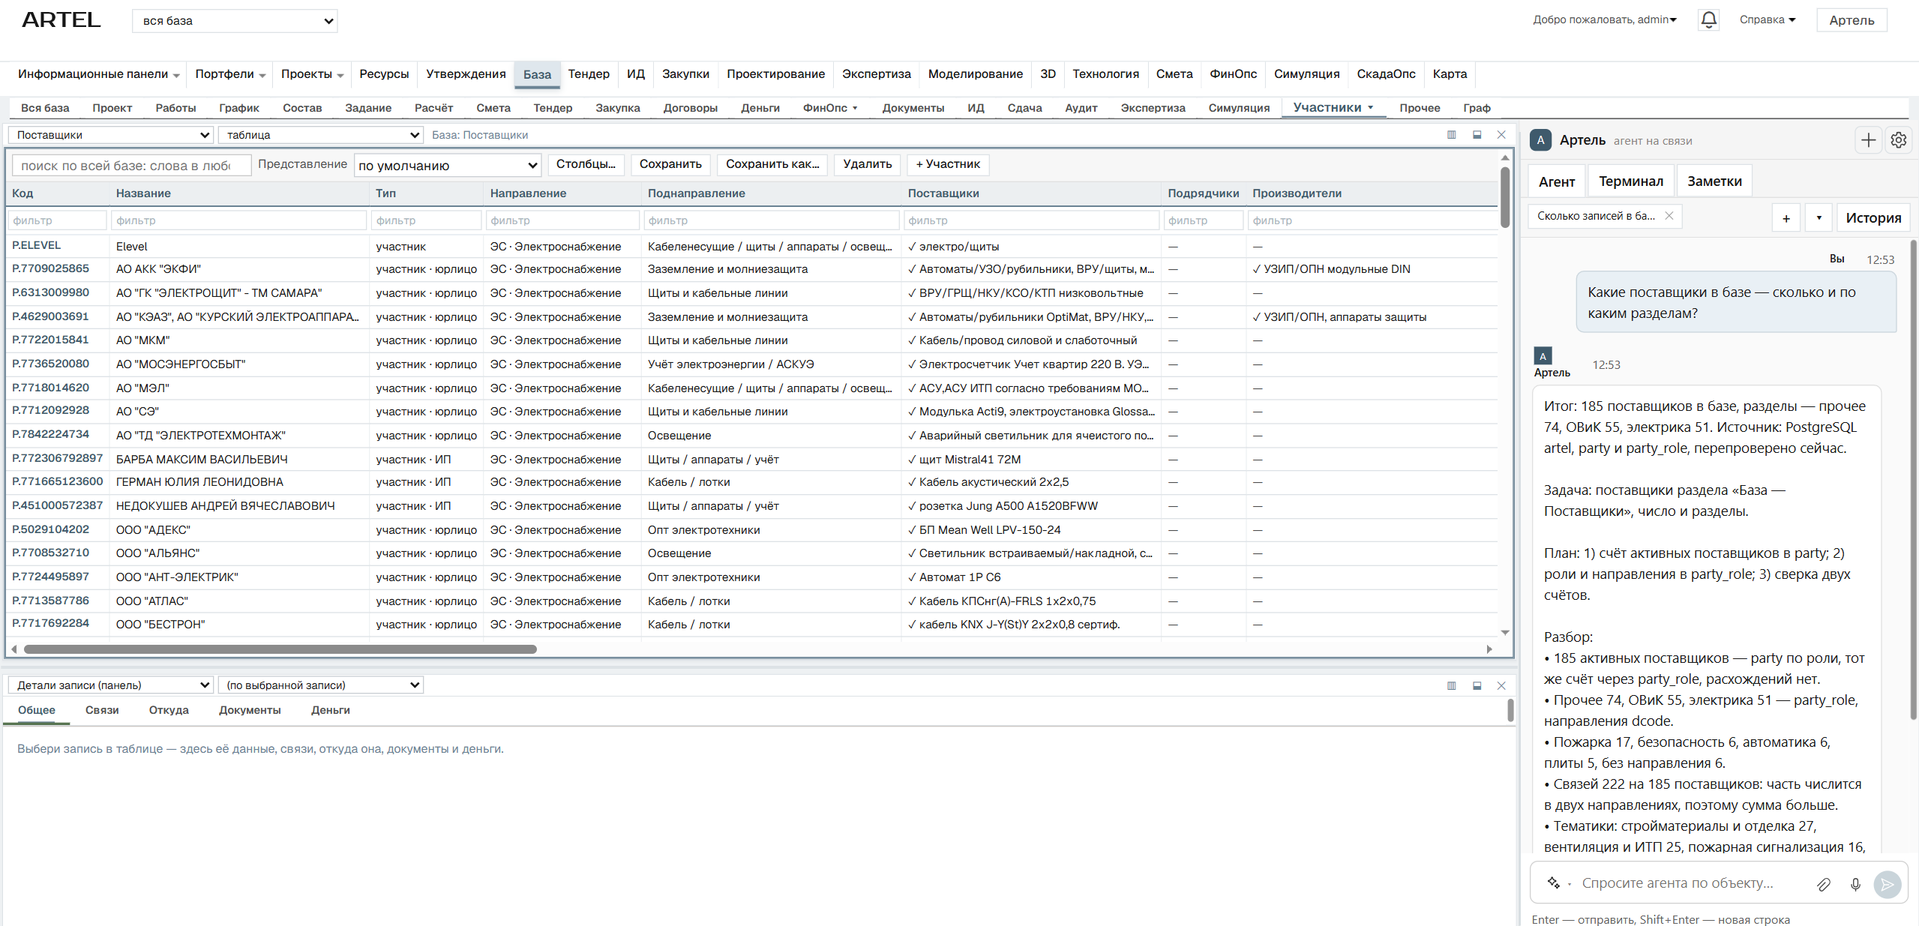
Task: Click the columns layout icon of the Детали записи panel
Action: 1452,686
